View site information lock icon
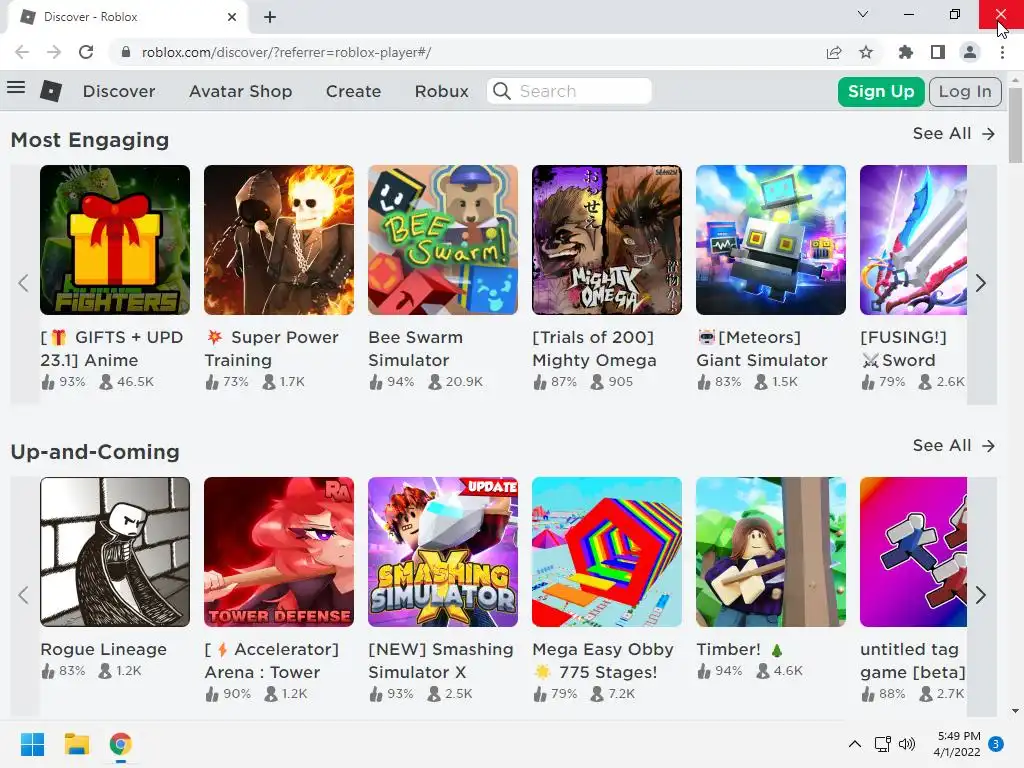 tap(126, 52)
